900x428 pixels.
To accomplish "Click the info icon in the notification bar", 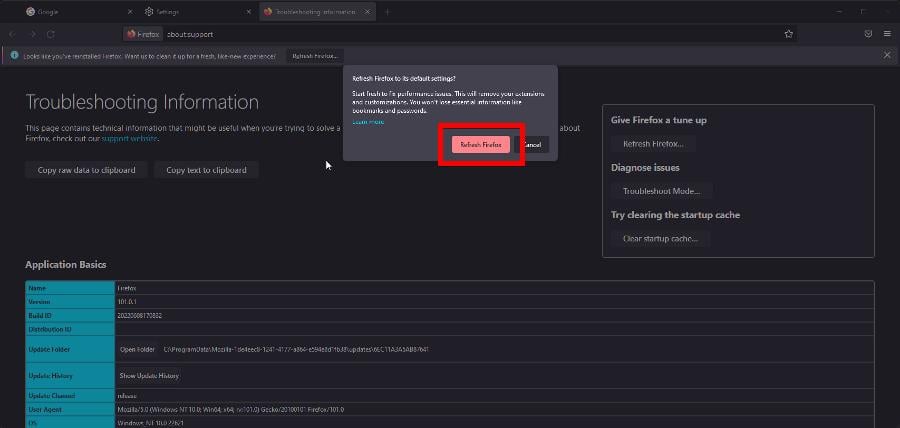I will click(14, 56).
